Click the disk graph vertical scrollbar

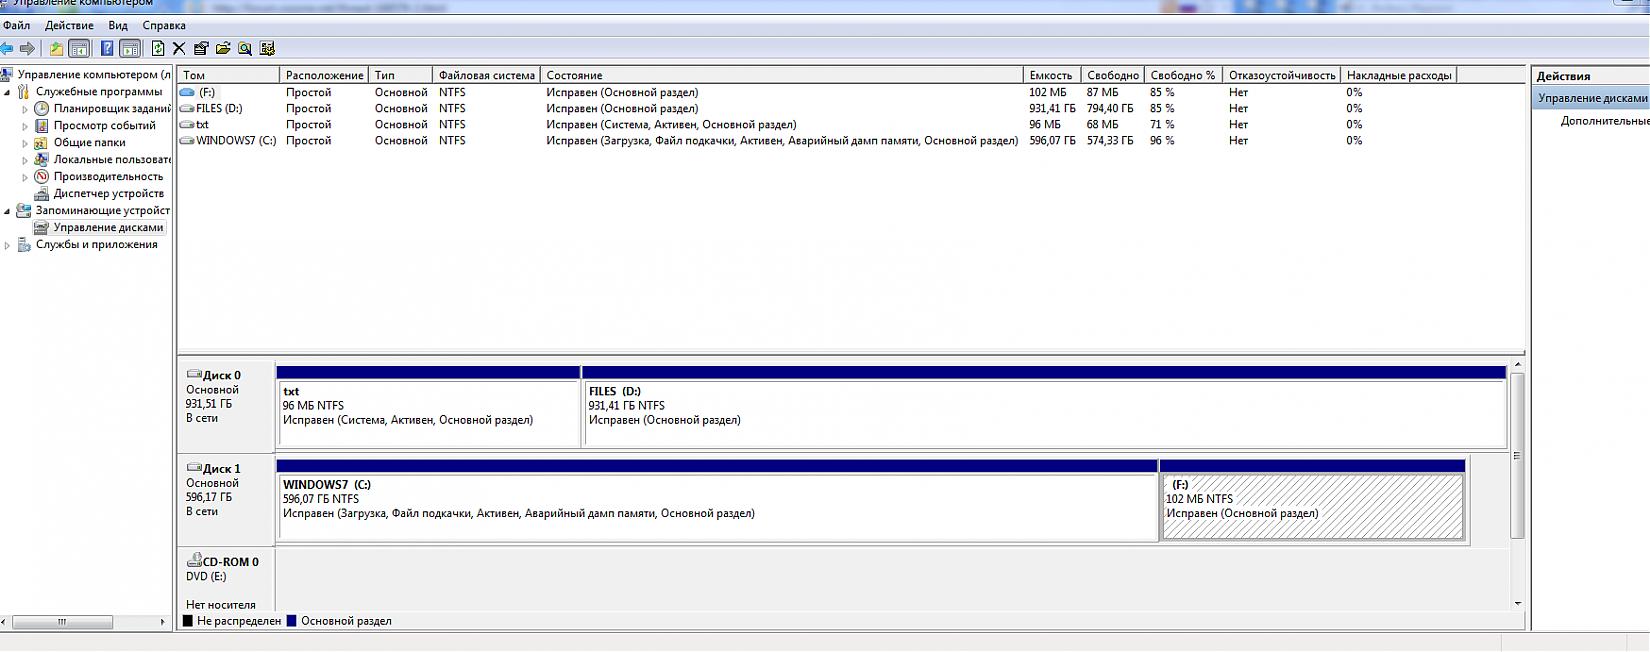(1517, 456)
